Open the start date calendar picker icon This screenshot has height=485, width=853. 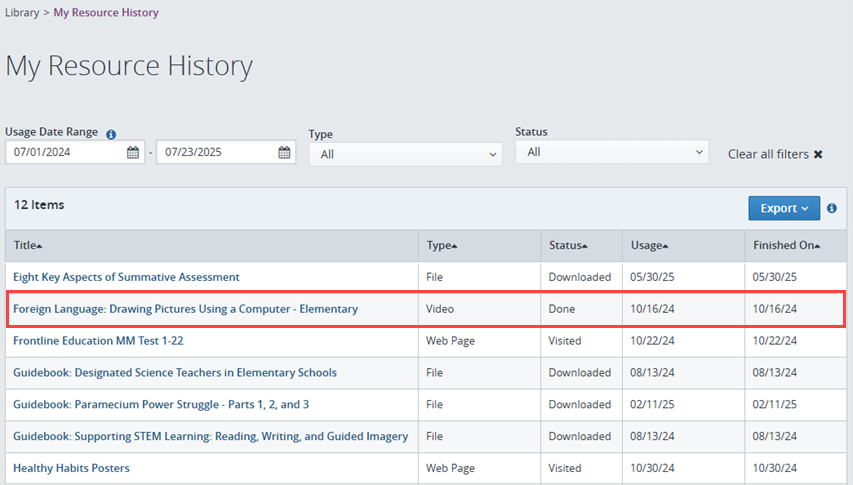(133, 153)
